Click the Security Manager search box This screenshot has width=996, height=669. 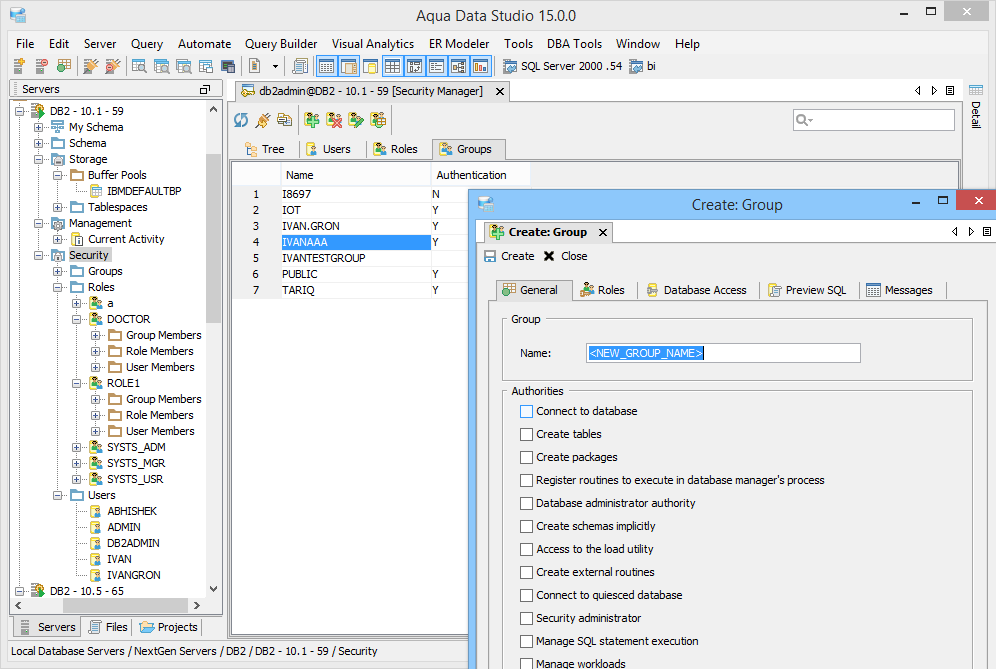pos(873,120)
